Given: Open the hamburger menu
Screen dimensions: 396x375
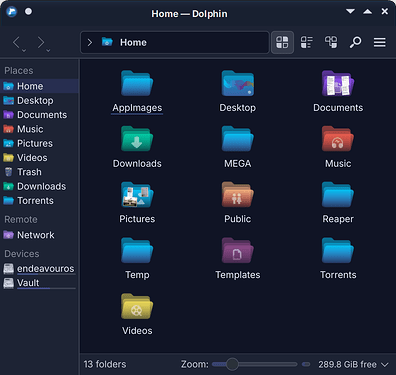Looking at the screenshot, I should 380,42.
